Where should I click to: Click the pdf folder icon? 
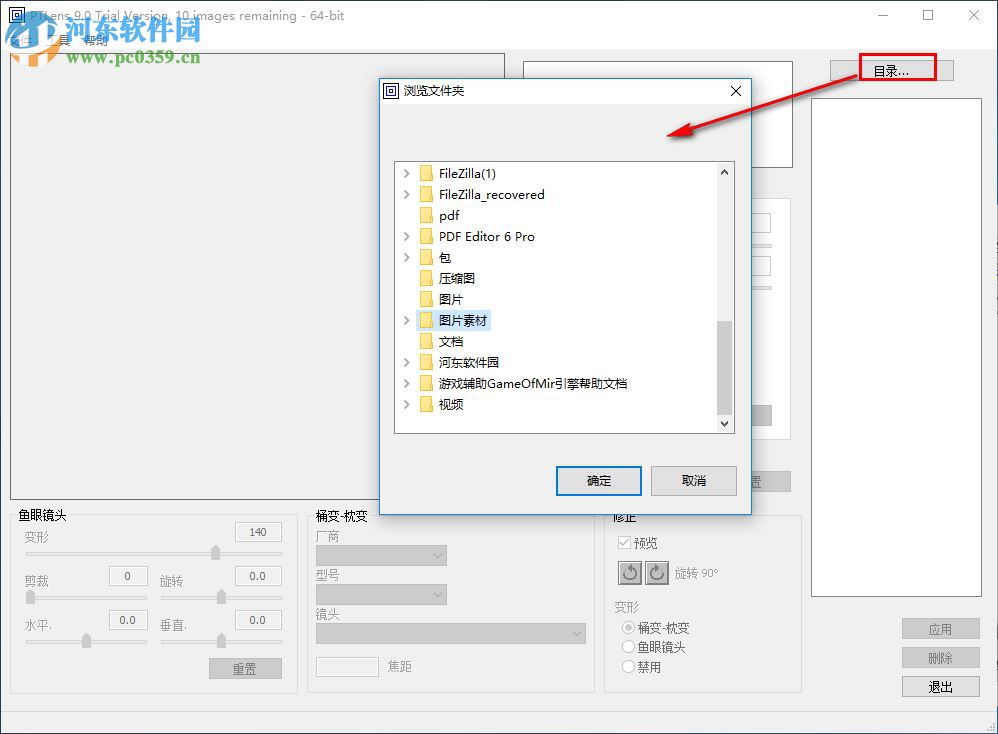(426, 215)
